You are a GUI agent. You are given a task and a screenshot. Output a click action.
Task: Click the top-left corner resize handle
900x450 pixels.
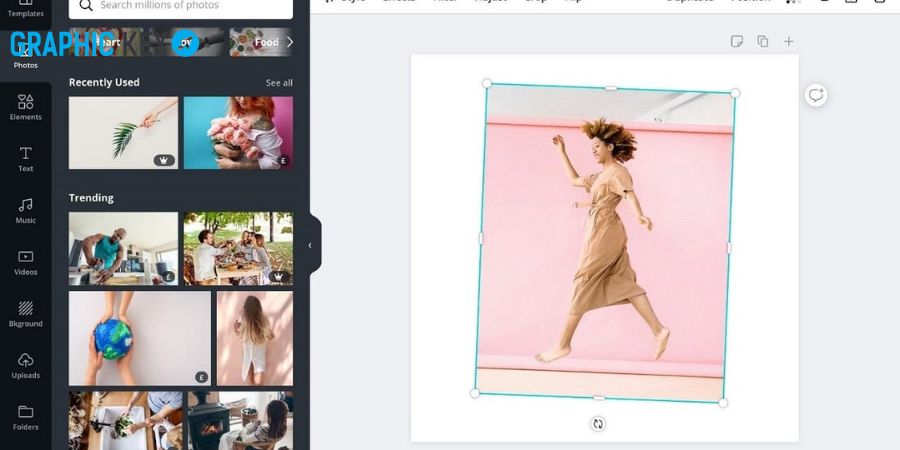click(x=487, y=83)
